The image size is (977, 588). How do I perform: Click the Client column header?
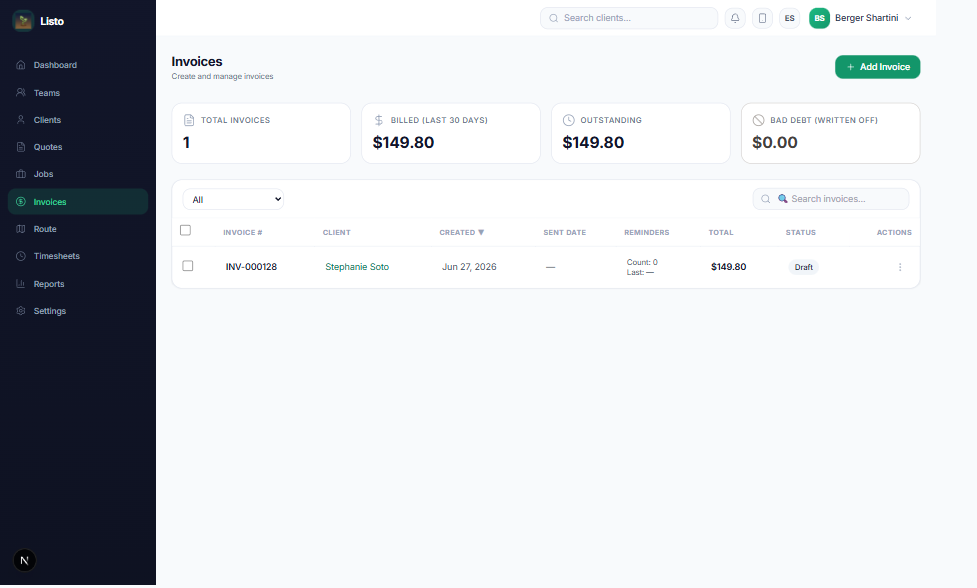pyautogui.click(x=336, y=232)
